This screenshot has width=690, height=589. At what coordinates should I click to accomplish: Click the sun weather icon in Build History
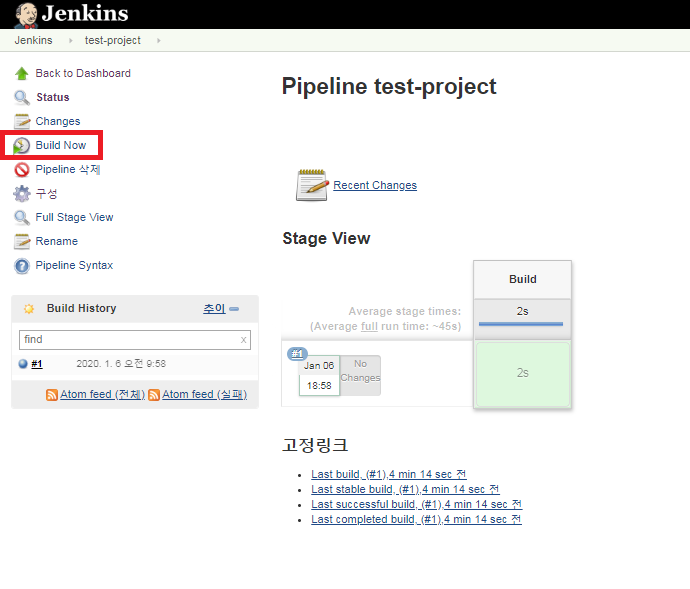(29, 309)
